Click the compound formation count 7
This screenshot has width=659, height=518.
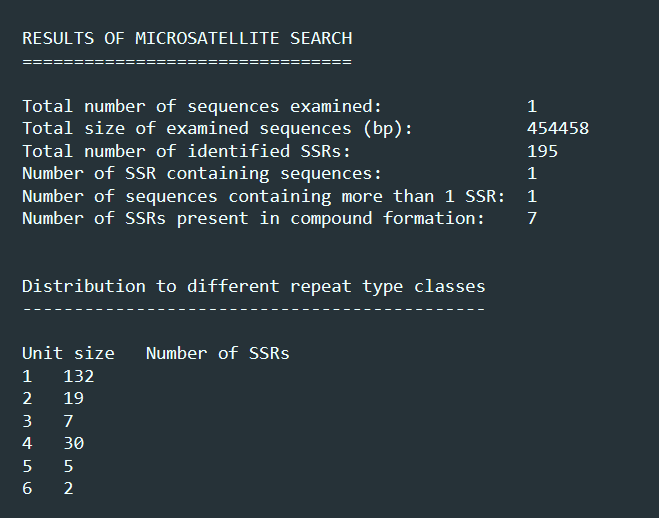532,218
